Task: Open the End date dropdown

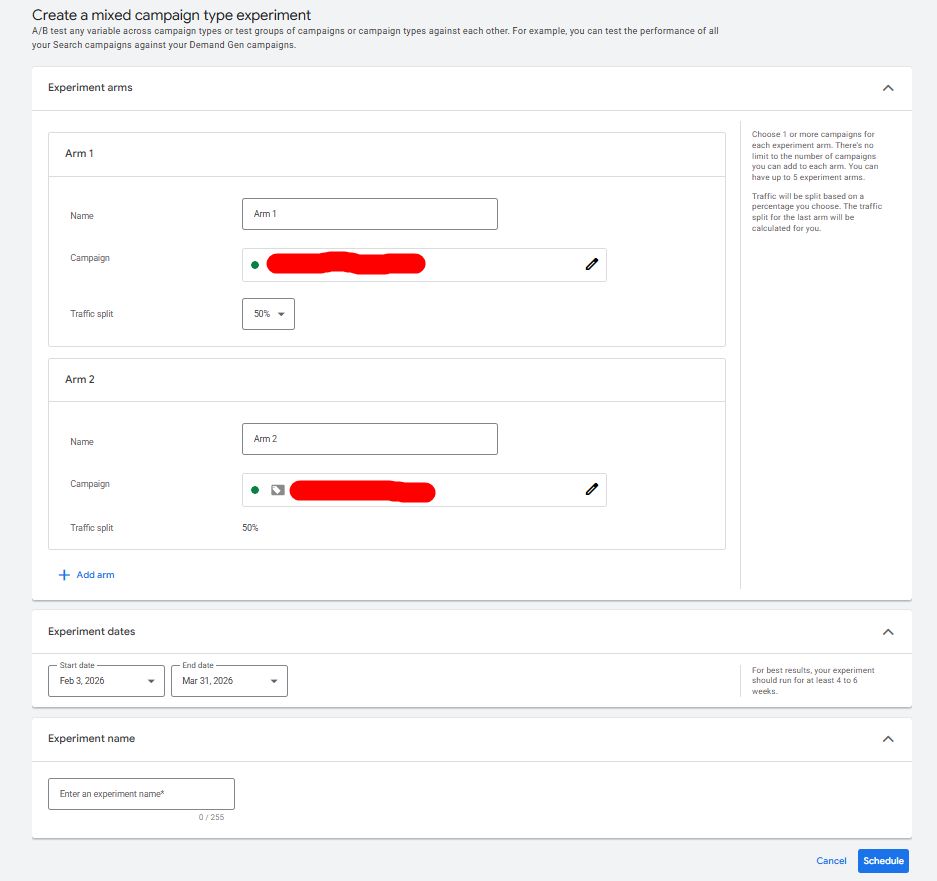Action: pos(229,681)
